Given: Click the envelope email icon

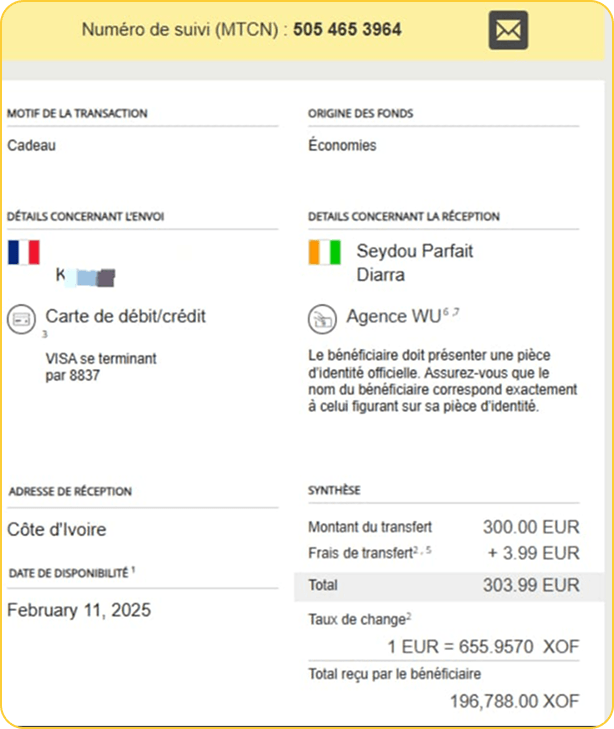Looking at the screenshot, I should pyautogui.click(x=508, y=30).
